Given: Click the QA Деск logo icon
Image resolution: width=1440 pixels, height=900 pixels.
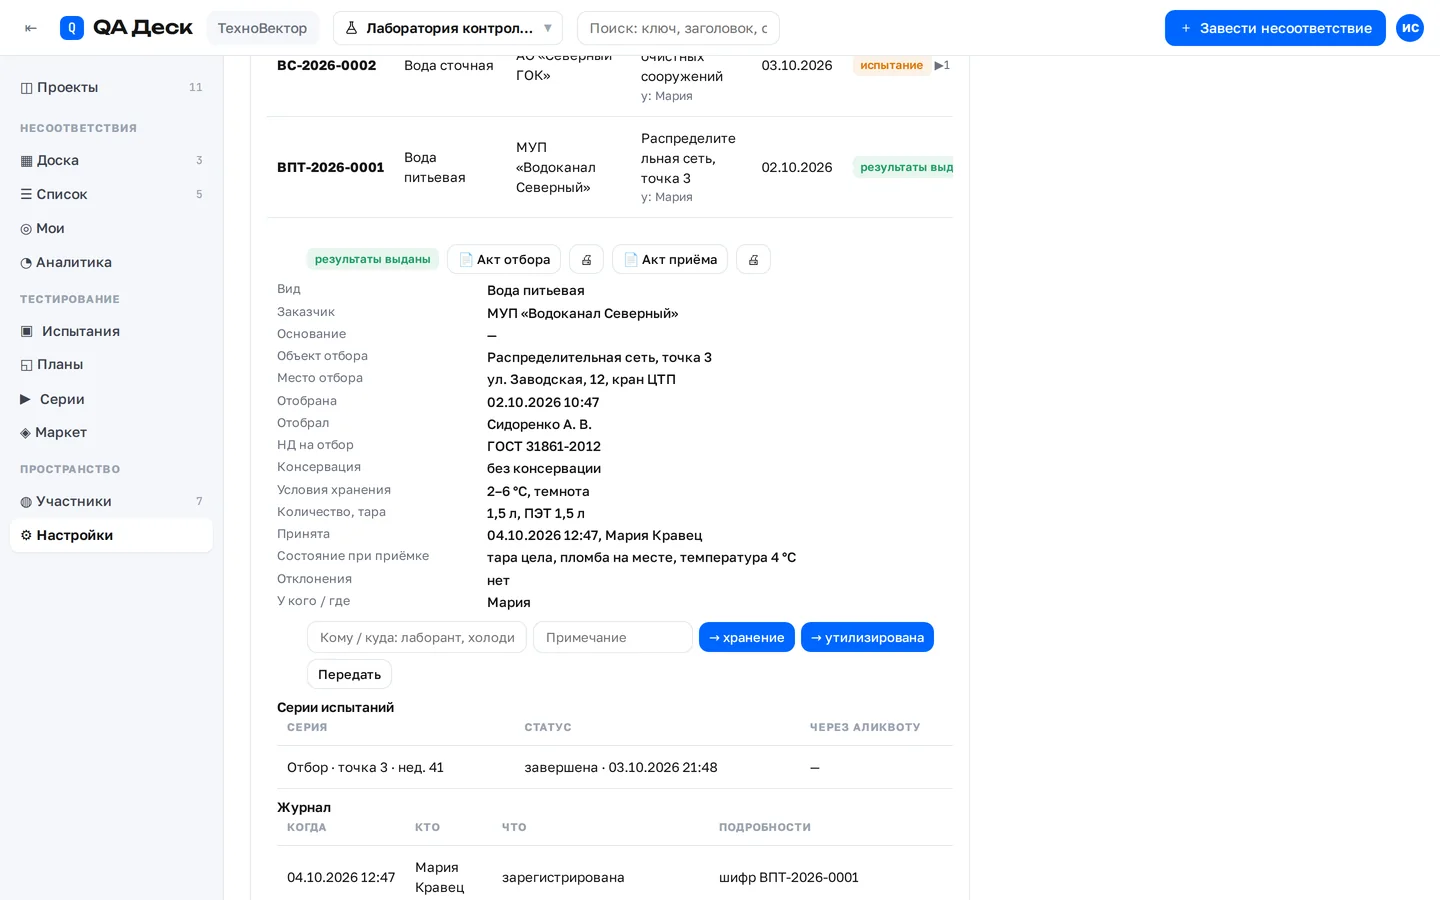Looking at the screenshot, I should click(x=72, y=28).
